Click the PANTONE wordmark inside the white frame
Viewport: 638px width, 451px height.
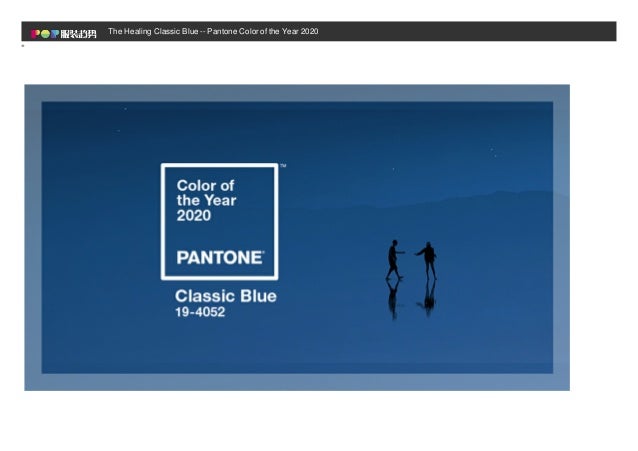221,258
